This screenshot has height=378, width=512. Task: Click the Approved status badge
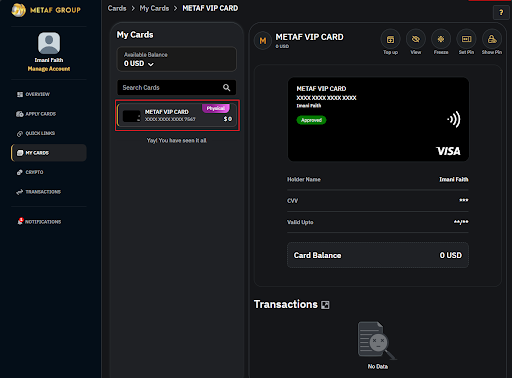pyautogui.click(x=311, y=120)
